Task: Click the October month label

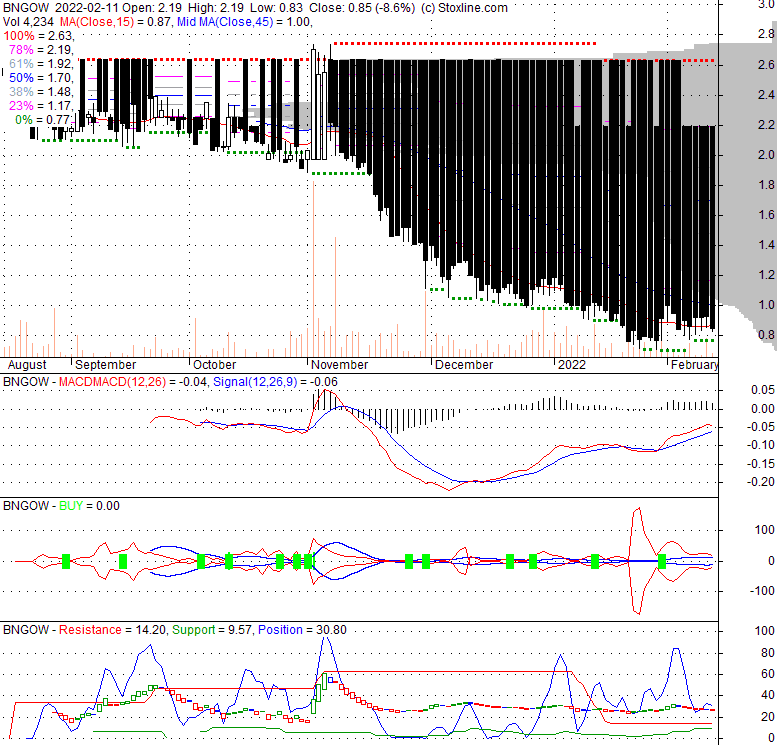Action: (214, 365)
